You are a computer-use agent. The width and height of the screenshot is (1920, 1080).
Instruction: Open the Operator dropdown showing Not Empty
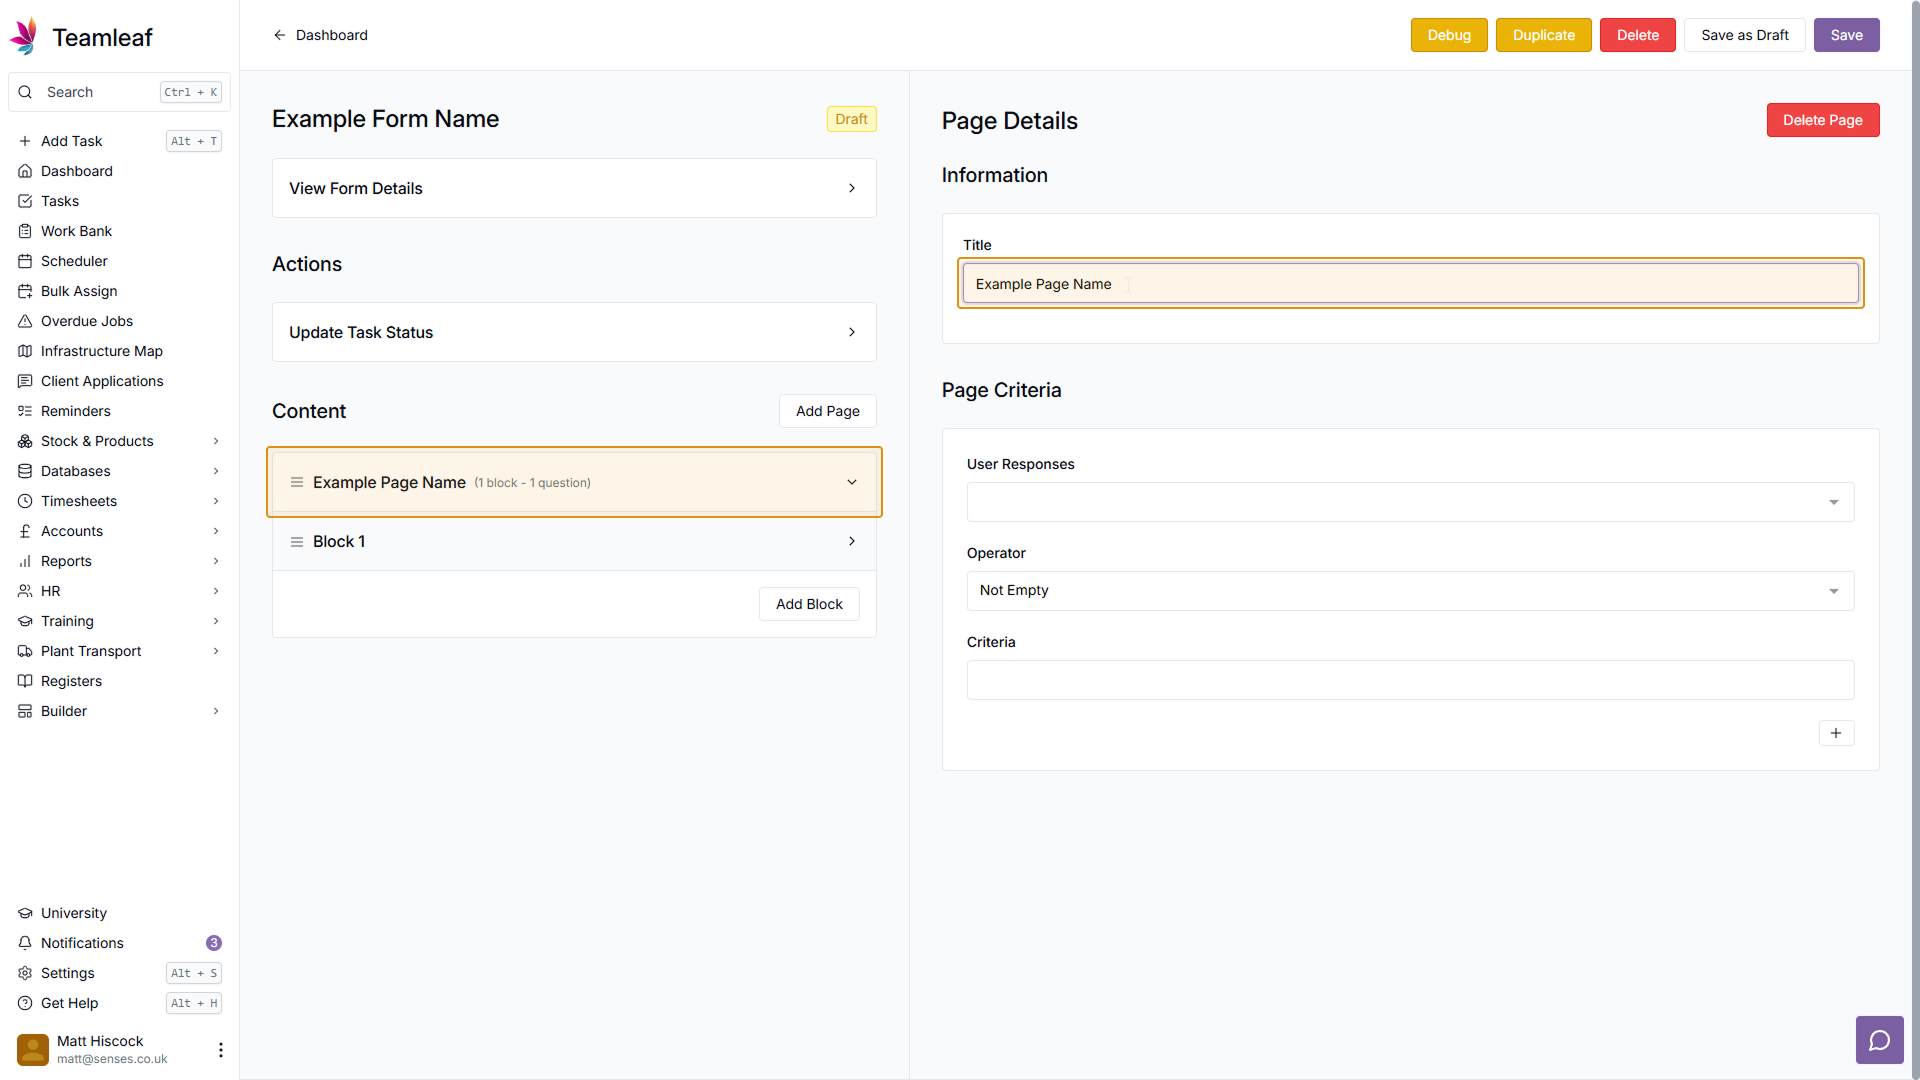point(1410,591)
